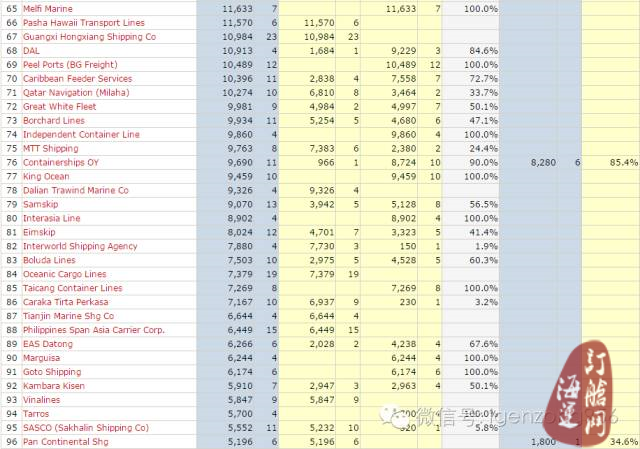Select total TEU 9,070 in Samskip row
This screenshot has height=449, width=640.
tap(240, 204)
